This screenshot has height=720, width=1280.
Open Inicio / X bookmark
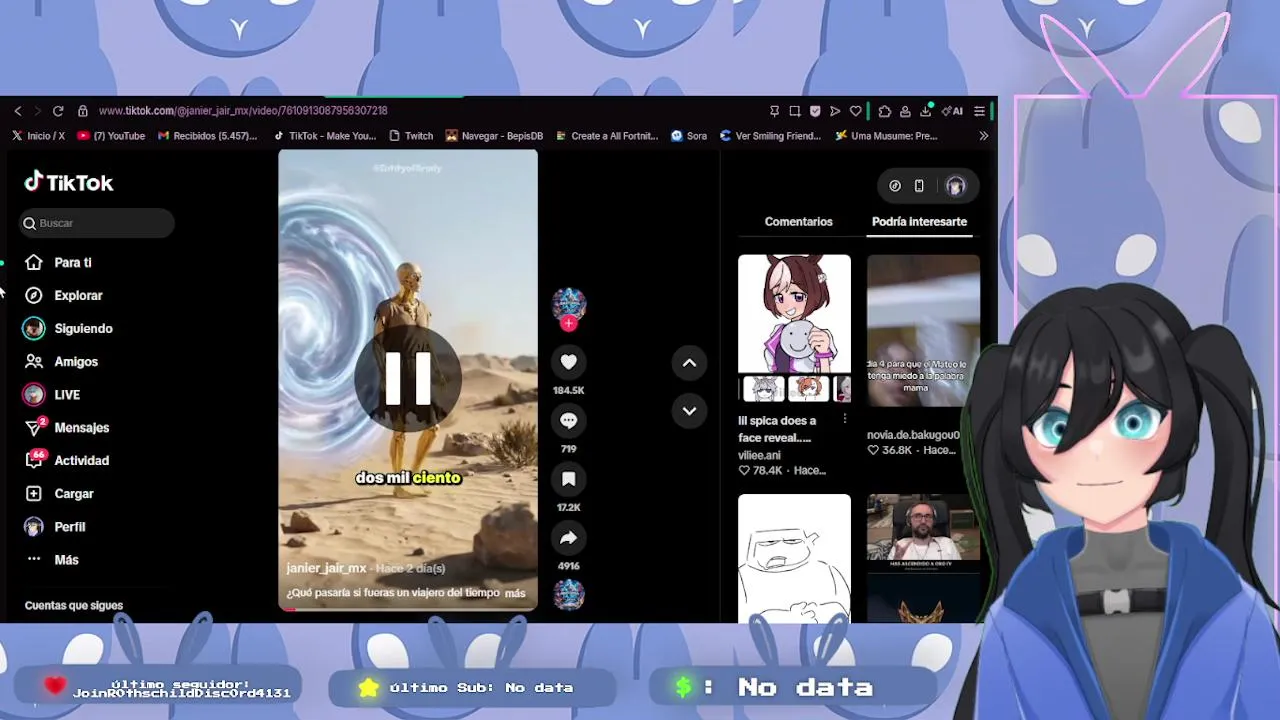38,136
